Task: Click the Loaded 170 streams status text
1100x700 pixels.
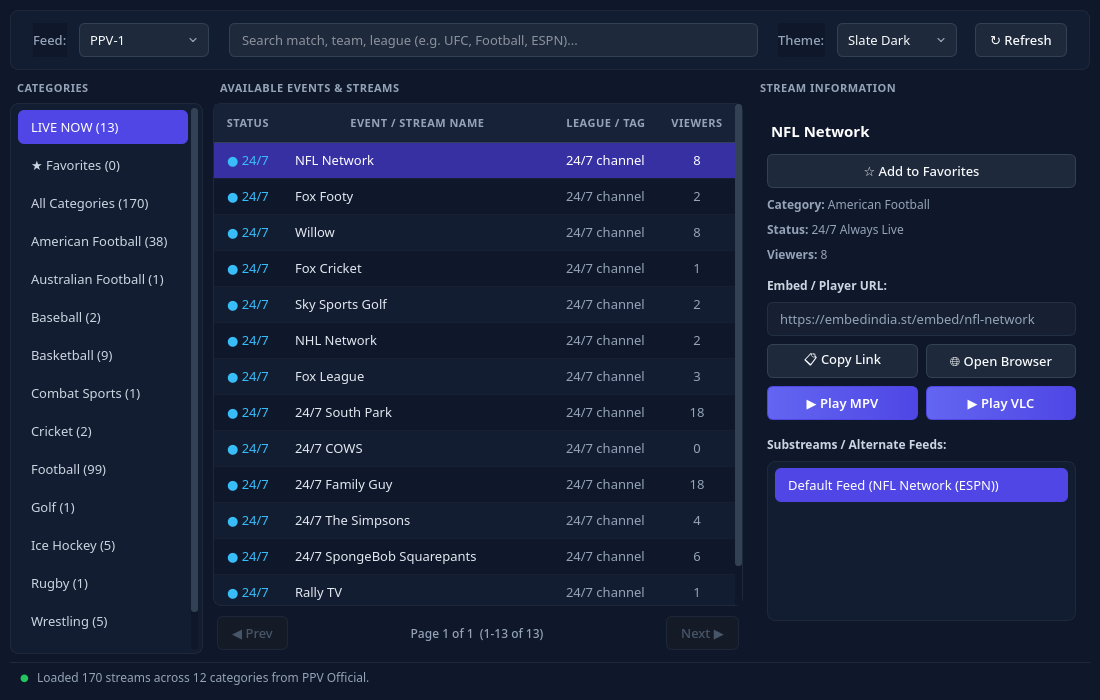Action: tap(203, 678)
